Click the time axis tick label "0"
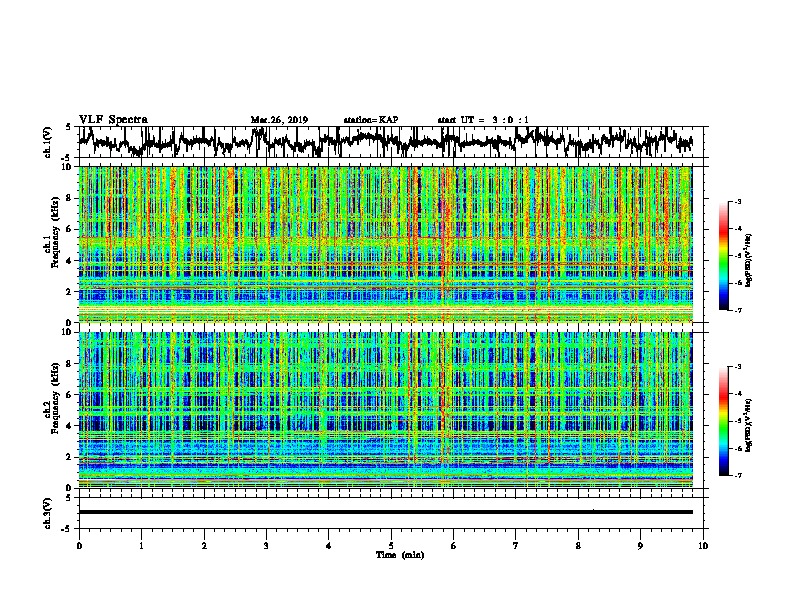The height and width of the screenshot is (612, 792). 79,546
